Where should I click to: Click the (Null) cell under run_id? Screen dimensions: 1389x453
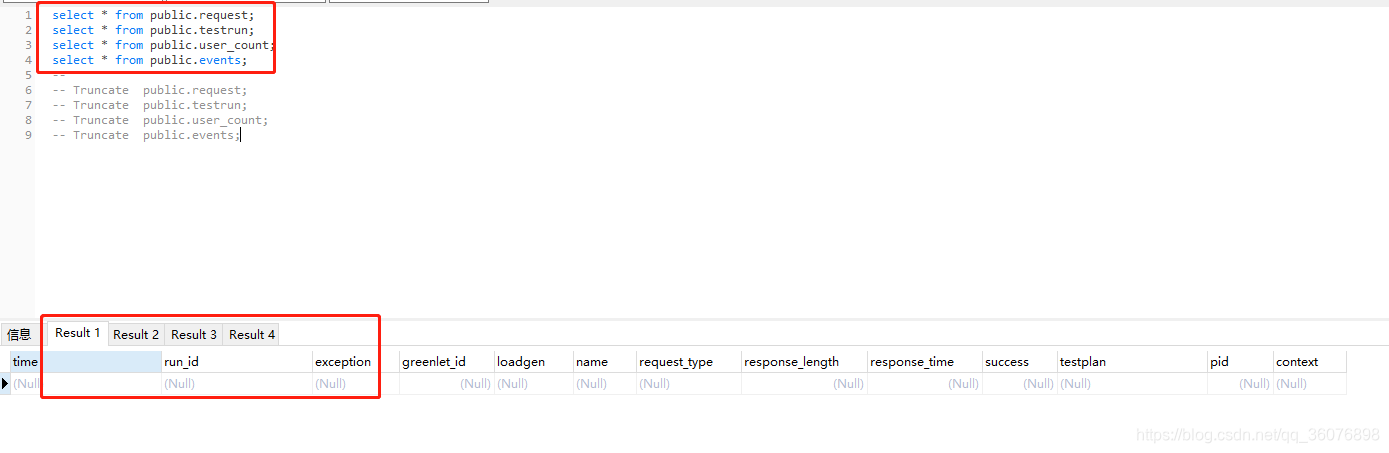[x=237, y=384]
